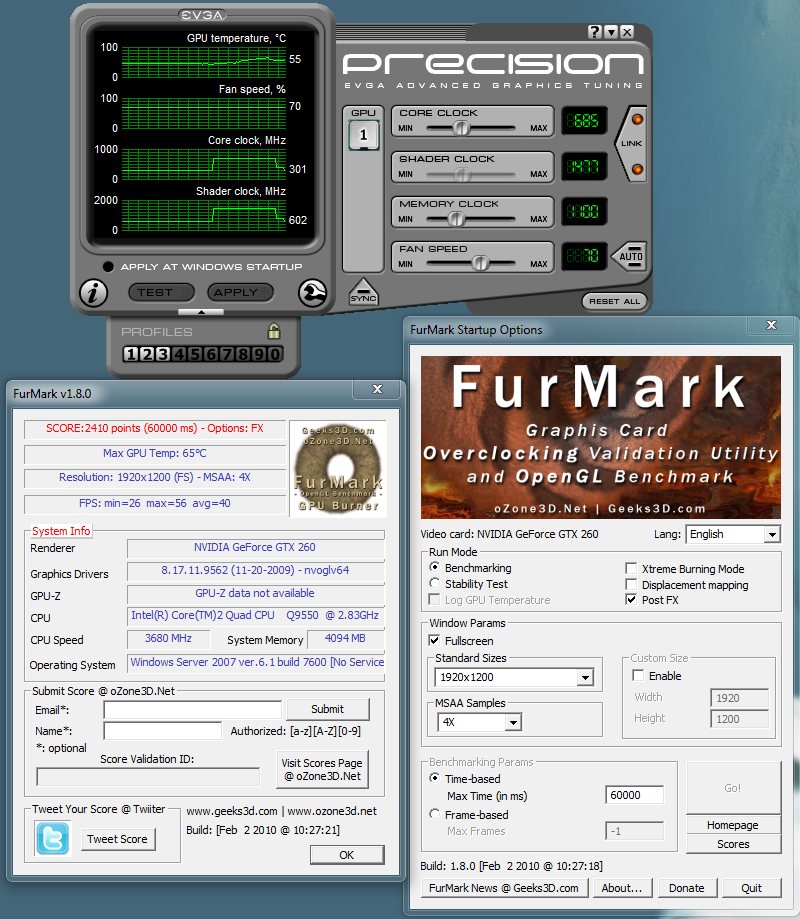Open FurMark Homepage button
This screenshot has height=919, width=800.
[733, 825]
